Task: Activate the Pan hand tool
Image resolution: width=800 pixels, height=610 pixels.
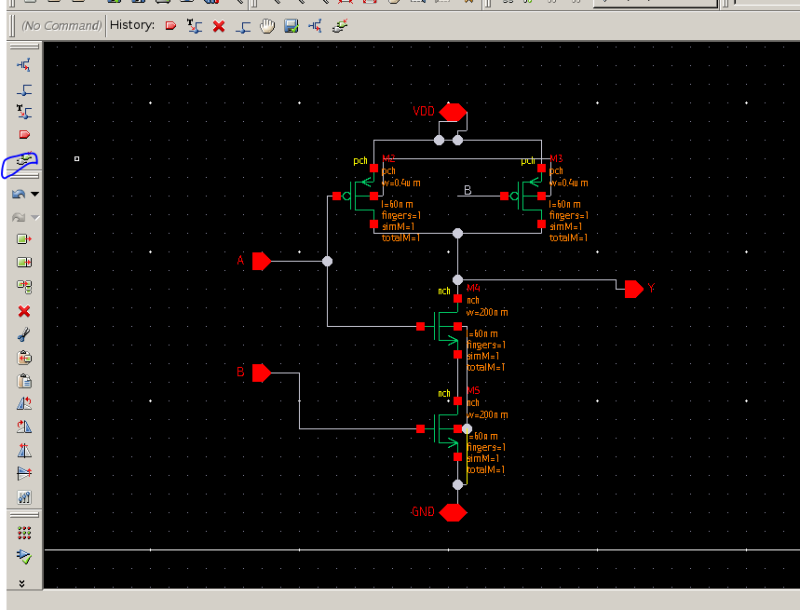Action: click(x=266, y=25)
